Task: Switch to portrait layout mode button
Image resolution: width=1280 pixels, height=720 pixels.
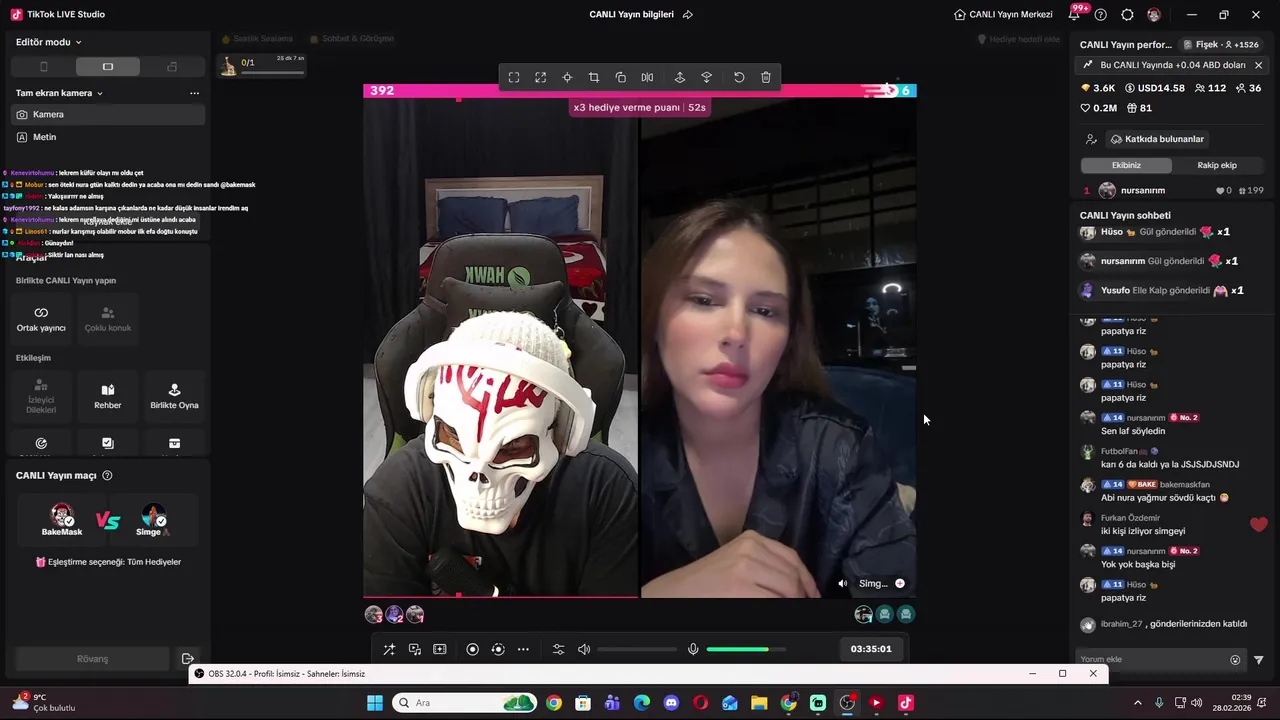Action: tap(43, 67)
